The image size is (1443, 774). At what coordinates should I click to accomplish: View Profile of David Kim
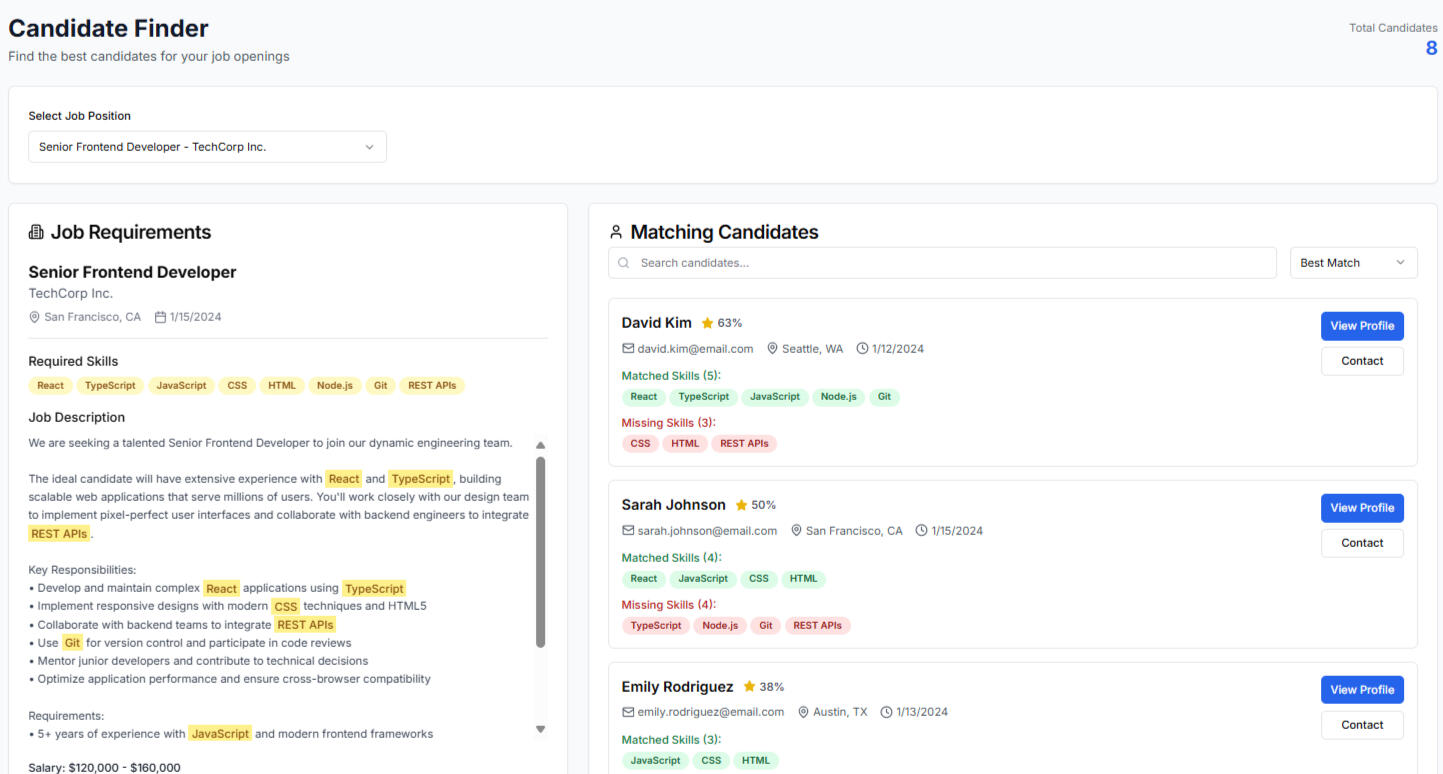click(1361, 326)
